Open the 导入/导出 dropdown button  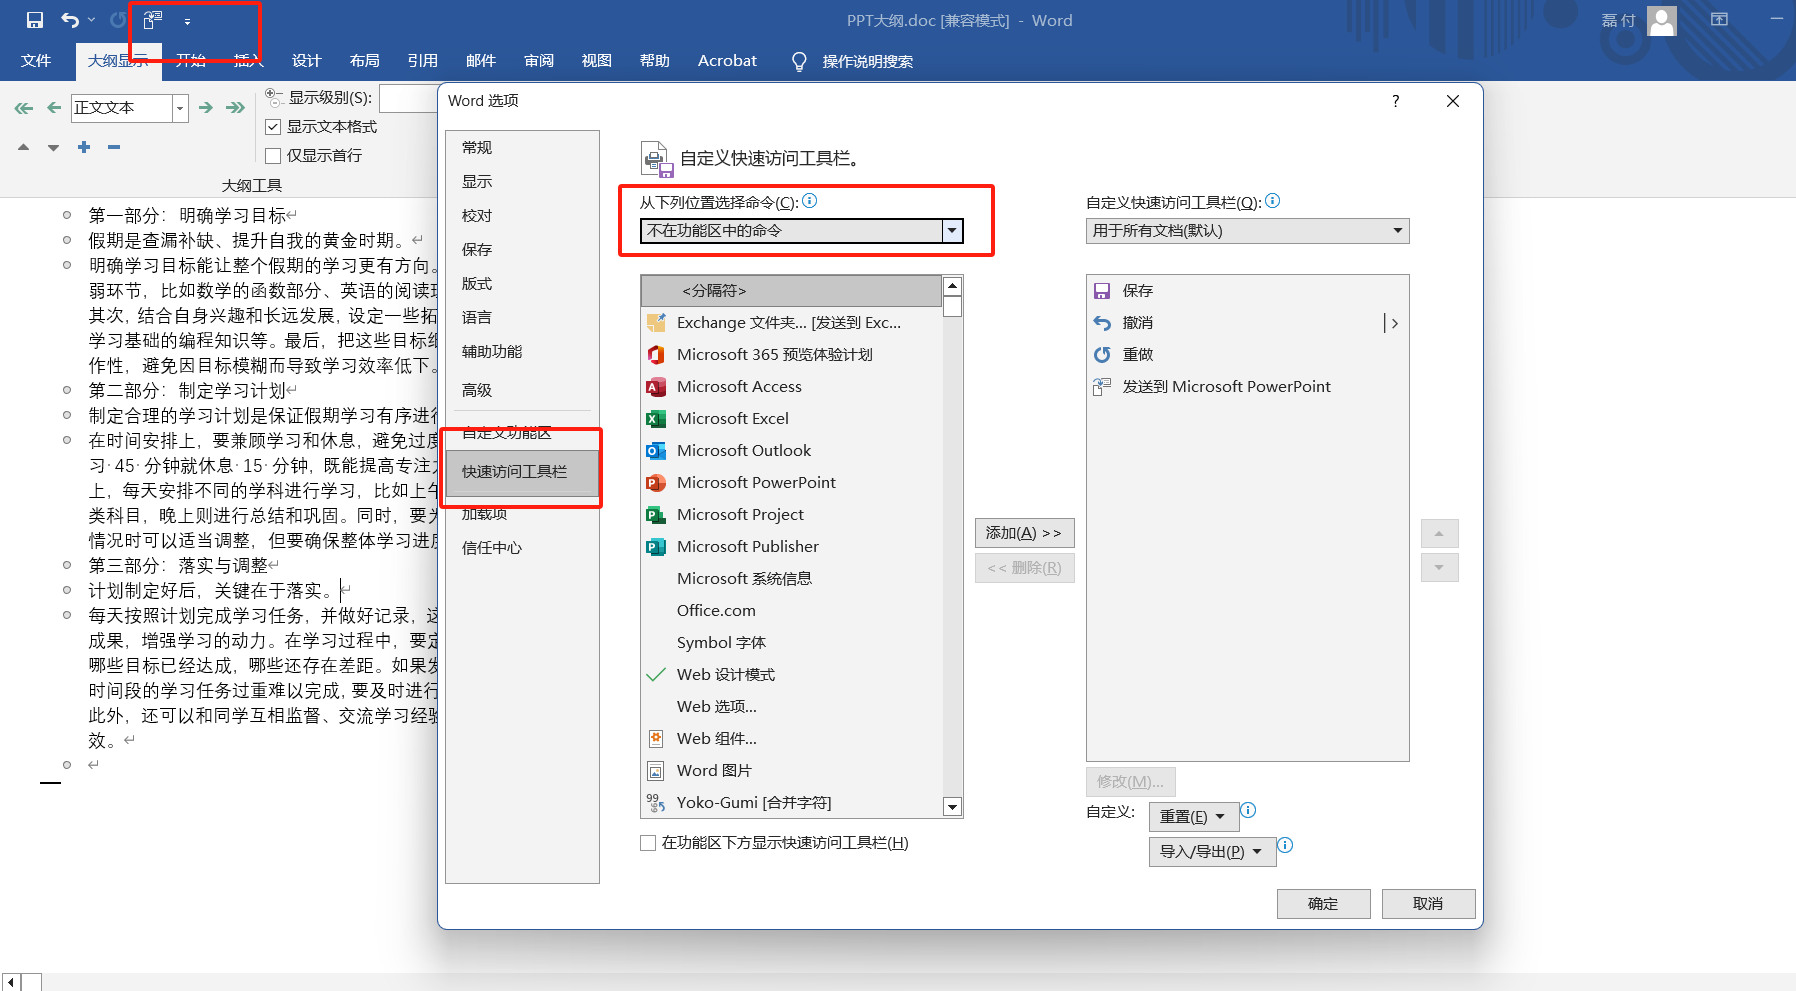click(1212, 852)
